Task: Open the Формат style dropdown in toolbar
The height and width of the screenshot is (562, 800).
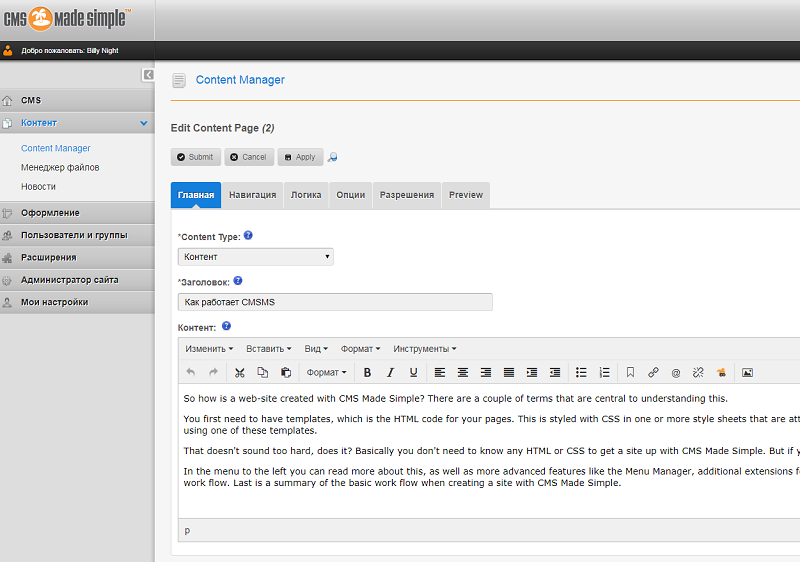Action: pyautogui.click(x=326, y=372)
